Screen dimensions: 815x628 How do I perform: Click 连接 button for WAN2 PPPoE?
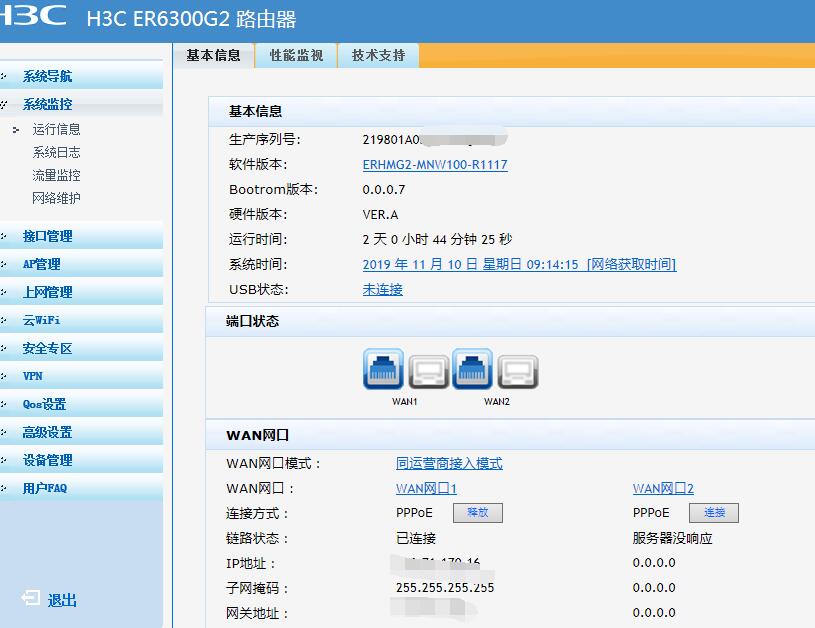pos(714,513)
